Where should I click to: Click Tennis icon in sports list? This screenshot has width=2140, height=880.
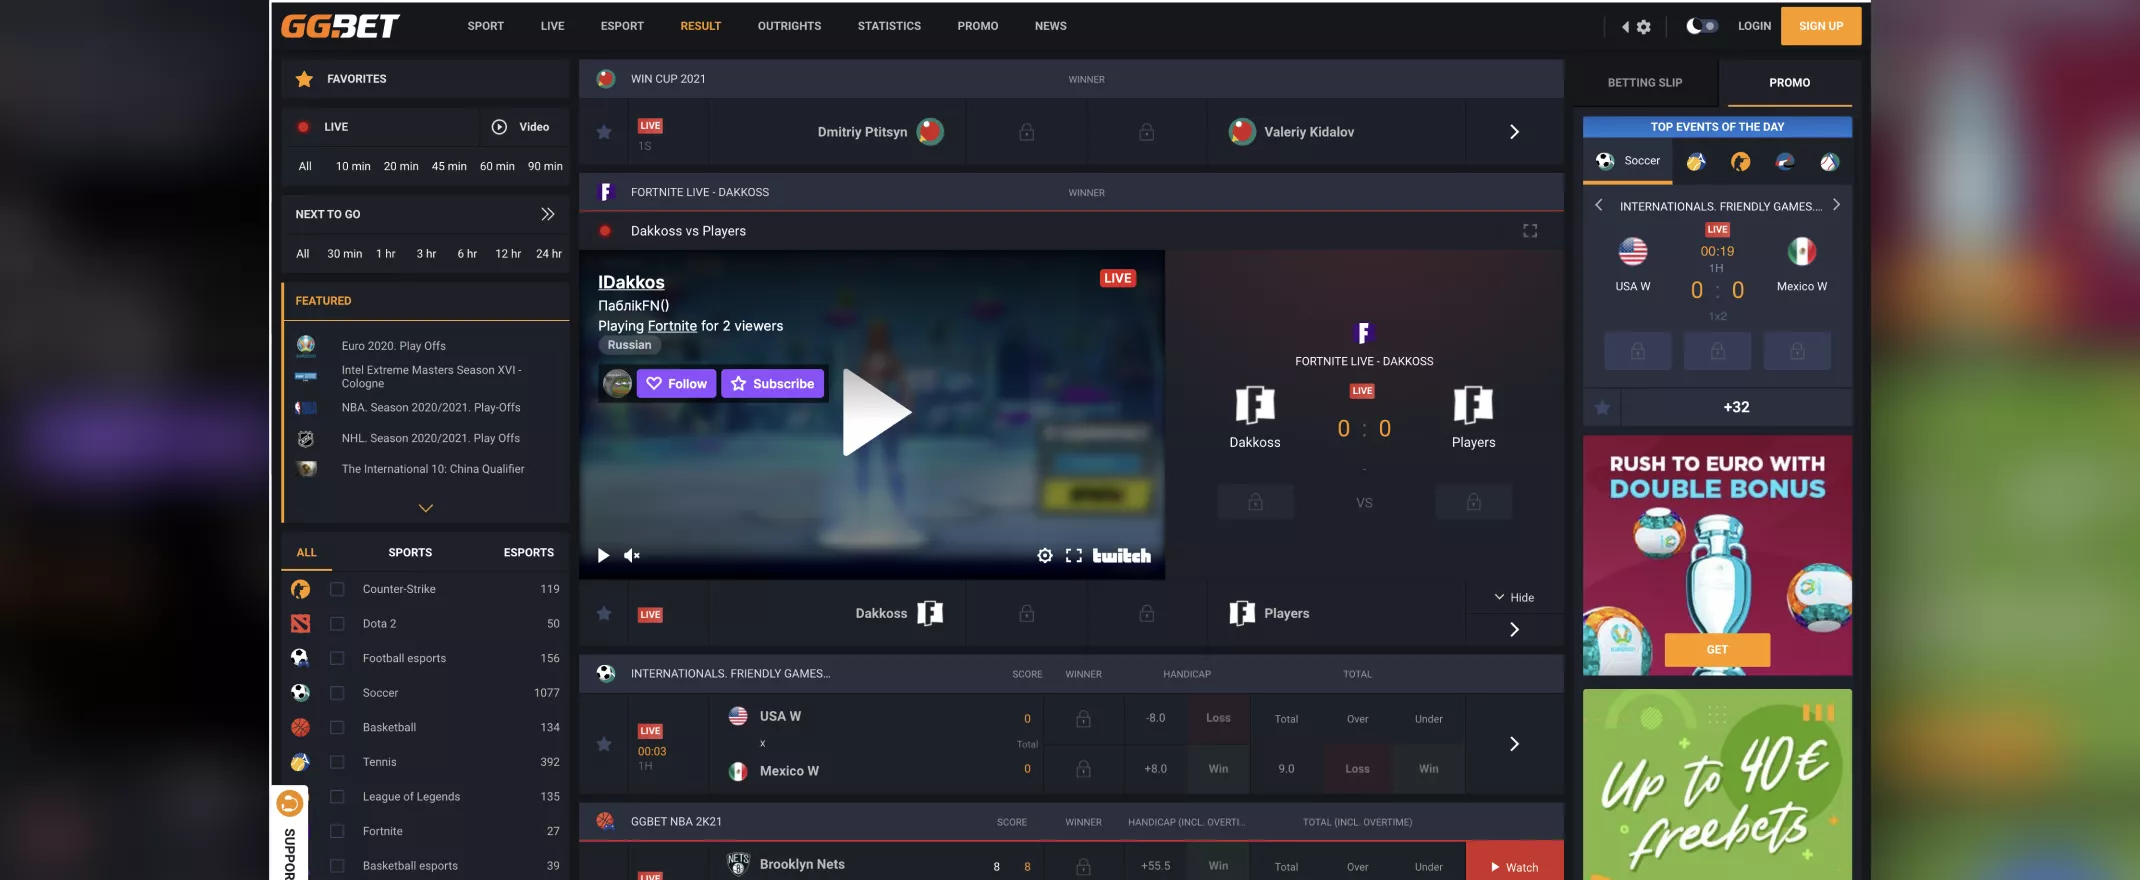pos(300,763)
